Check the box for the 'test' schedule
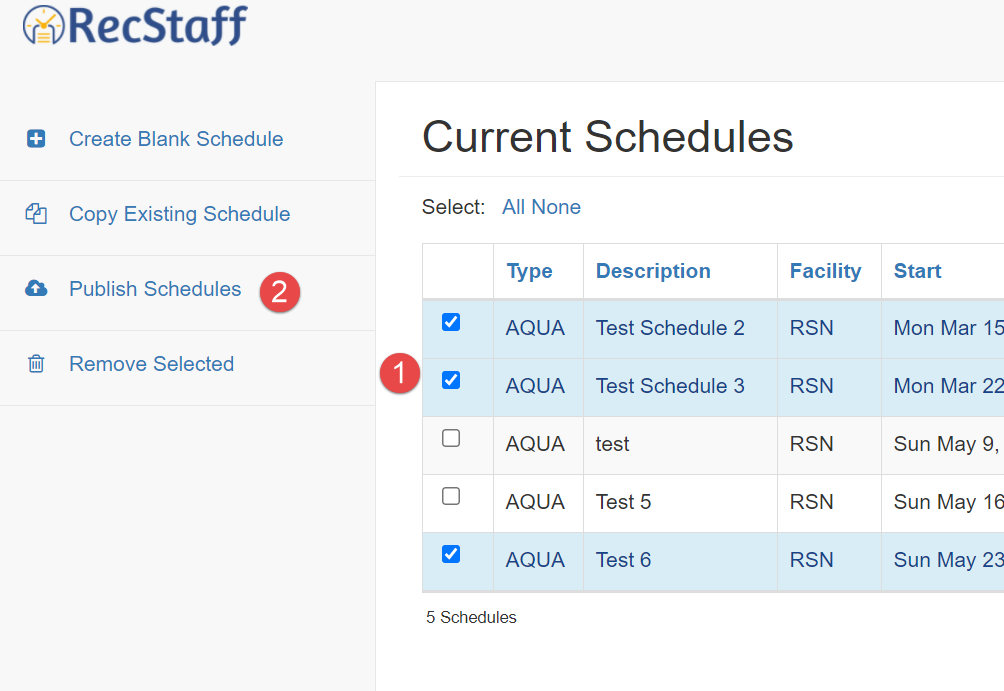The image size is (1004, 691). pyautogui.click(x=451, y=438)
